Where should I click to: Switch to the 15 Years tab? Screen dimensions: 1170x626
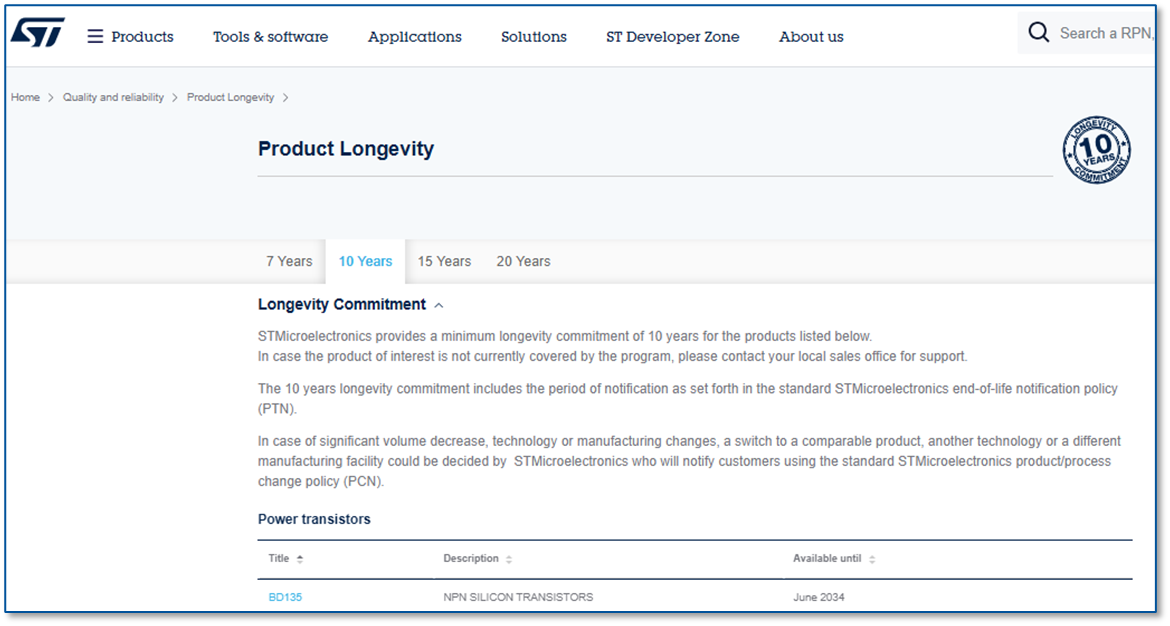(x=444, y=261)
